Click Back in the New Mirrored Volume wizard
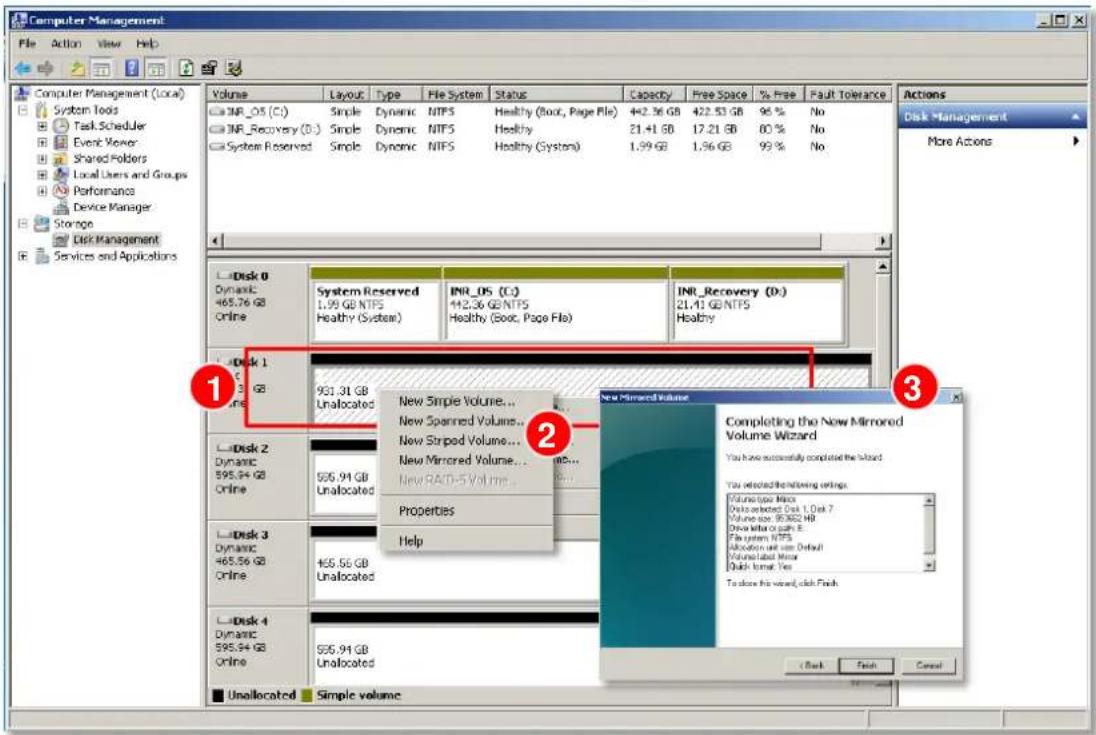 [812, 665]
